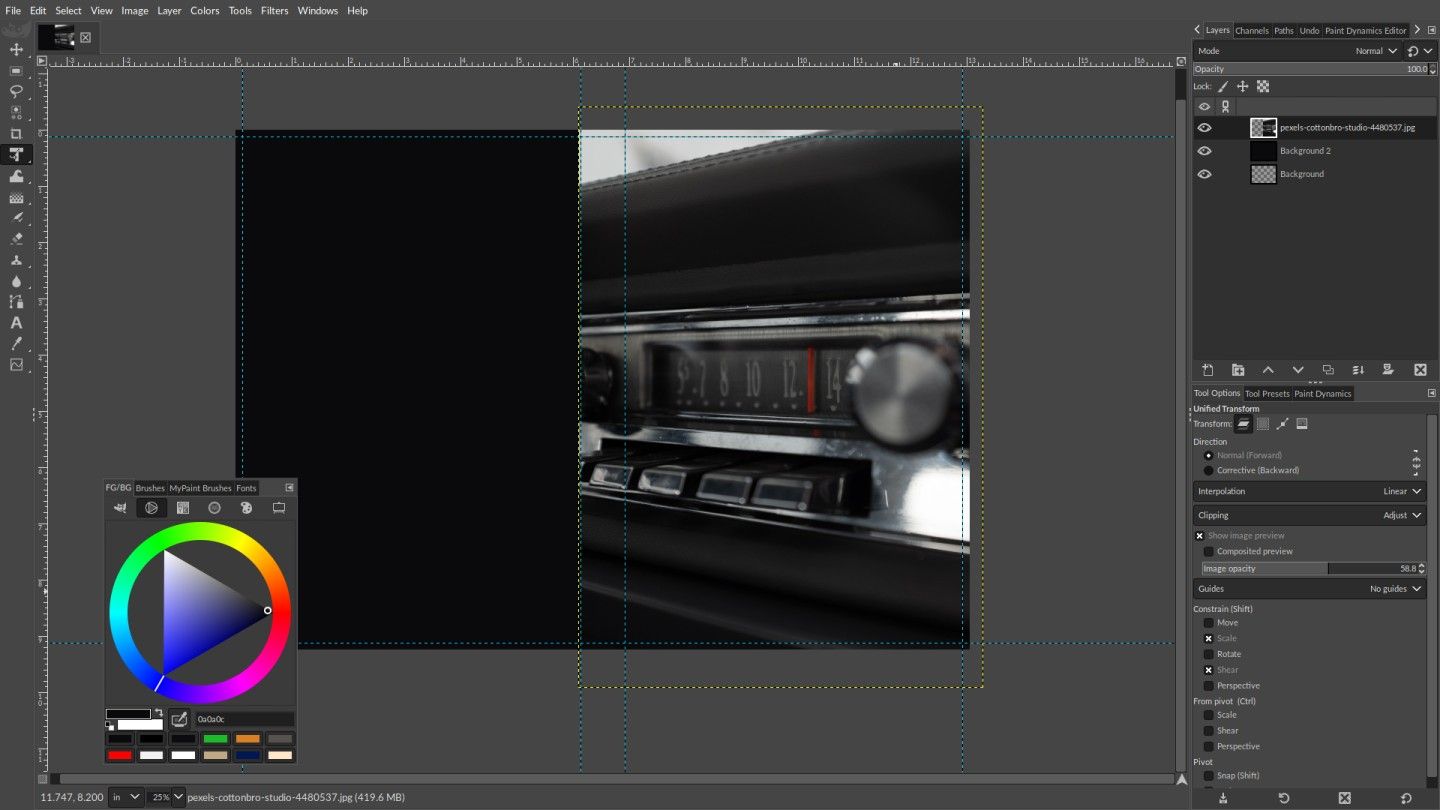
Task: Select the Free Select lasso tool
Action: click(x=16, y=91)
